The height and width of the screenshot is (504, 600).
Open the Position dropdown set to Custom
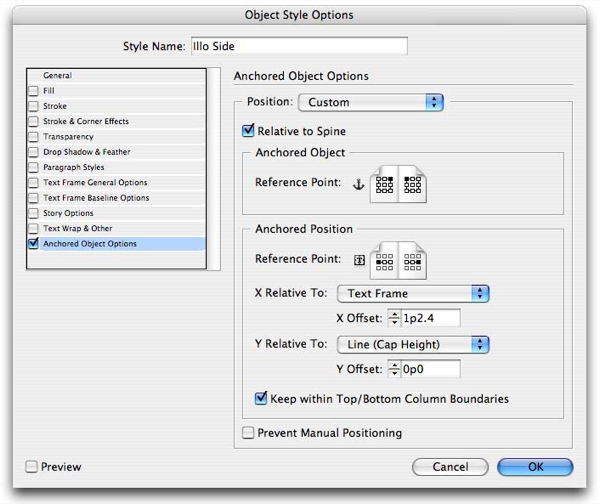tap(370, 102)
